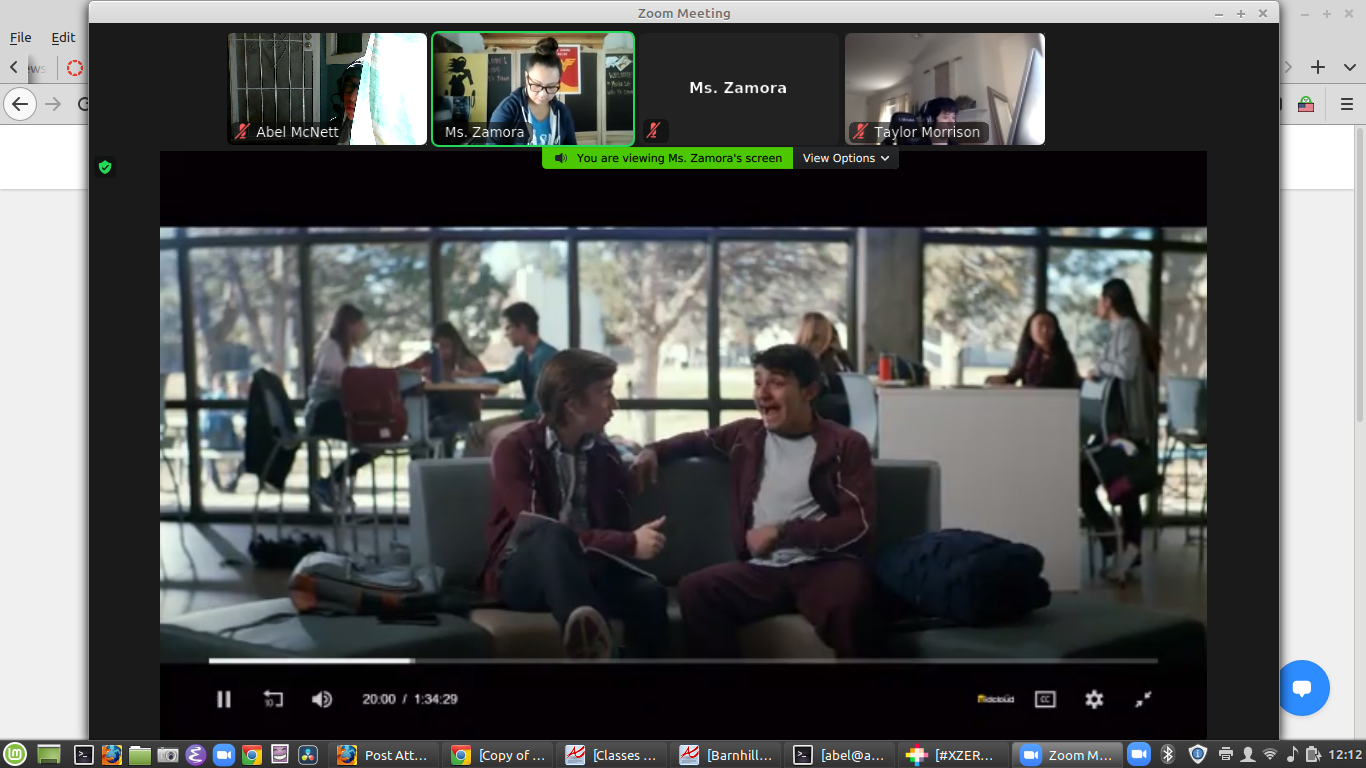Click the viewing Ms. Zamora's screen banner
The image size is (1366, 768).
click(668, 158)
